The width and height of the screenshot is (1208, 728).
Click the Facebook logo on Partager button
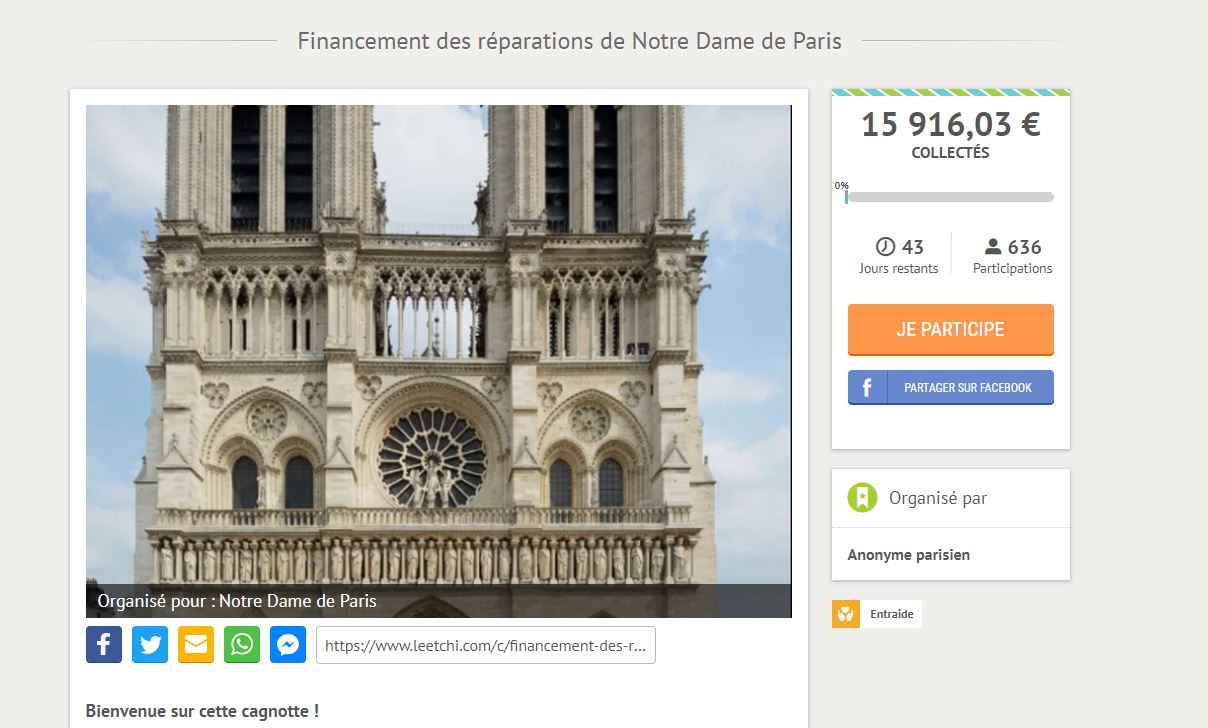pos(866,388)
